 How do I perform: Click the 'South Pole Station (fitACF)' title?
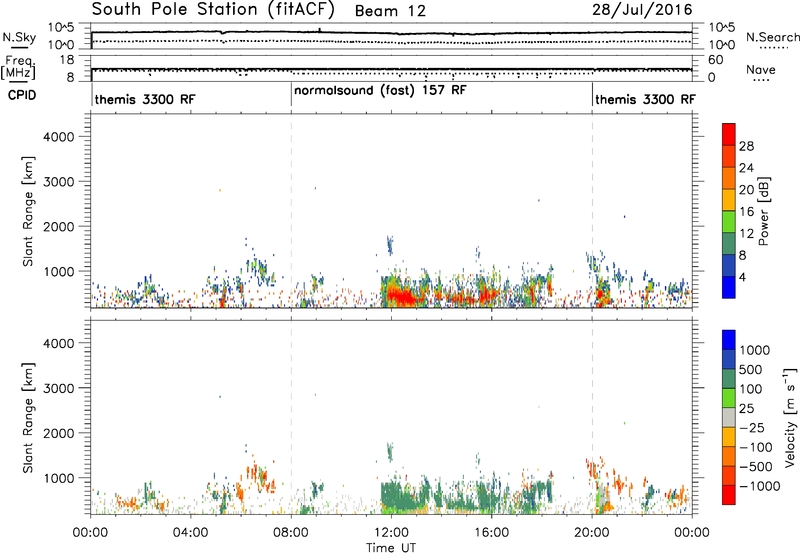click(x=213, y=10)
